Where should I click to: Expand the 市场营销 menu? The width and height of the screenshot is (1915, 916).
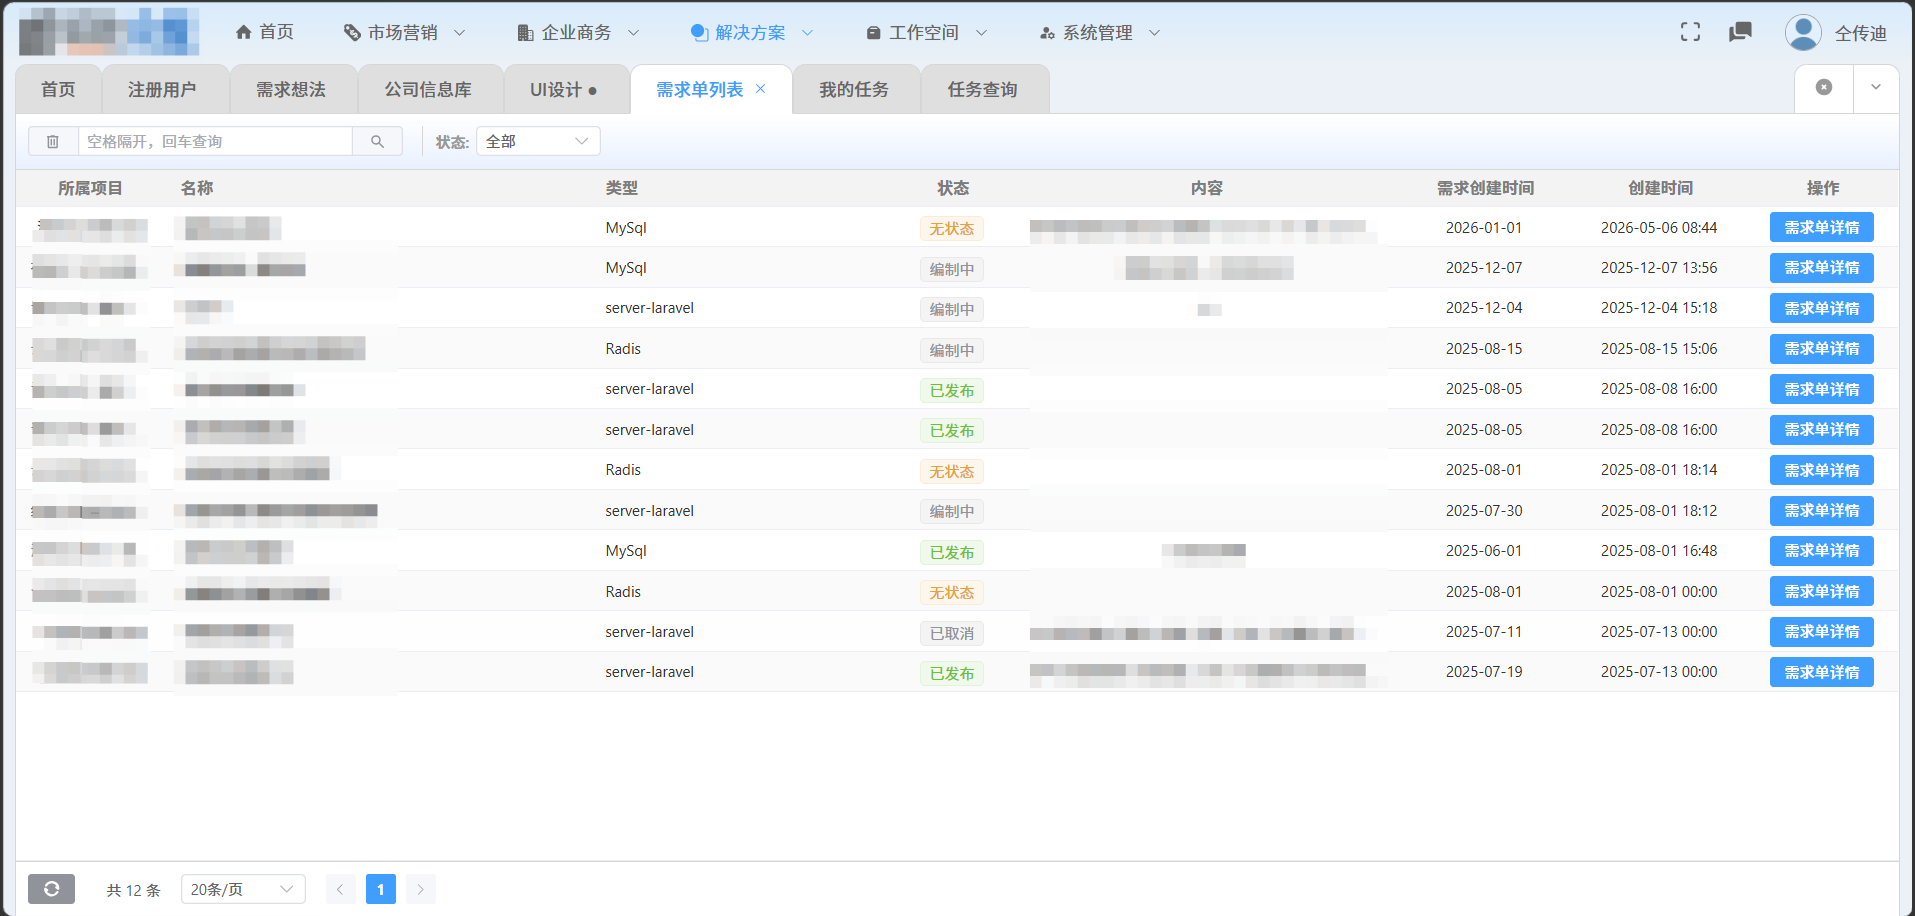click(404, 32)
